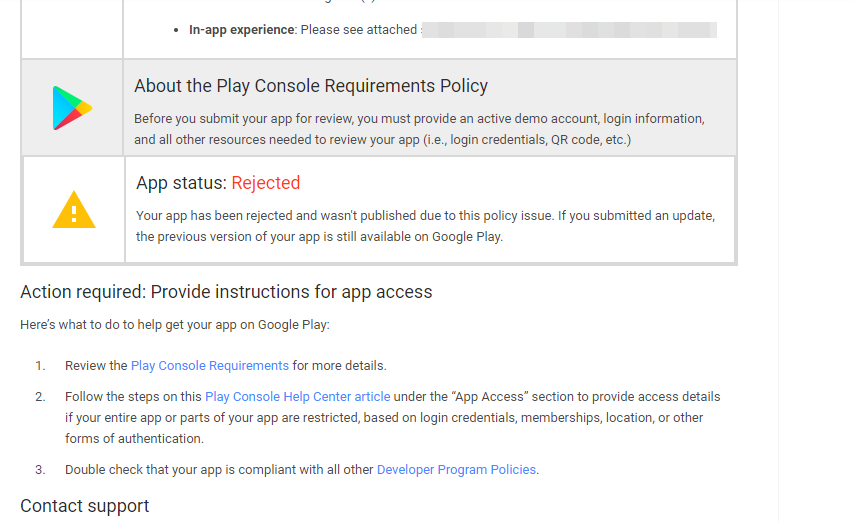Click the blurred attachment text after "Please see attached"

pyautogui.click(x=569, y=29)
